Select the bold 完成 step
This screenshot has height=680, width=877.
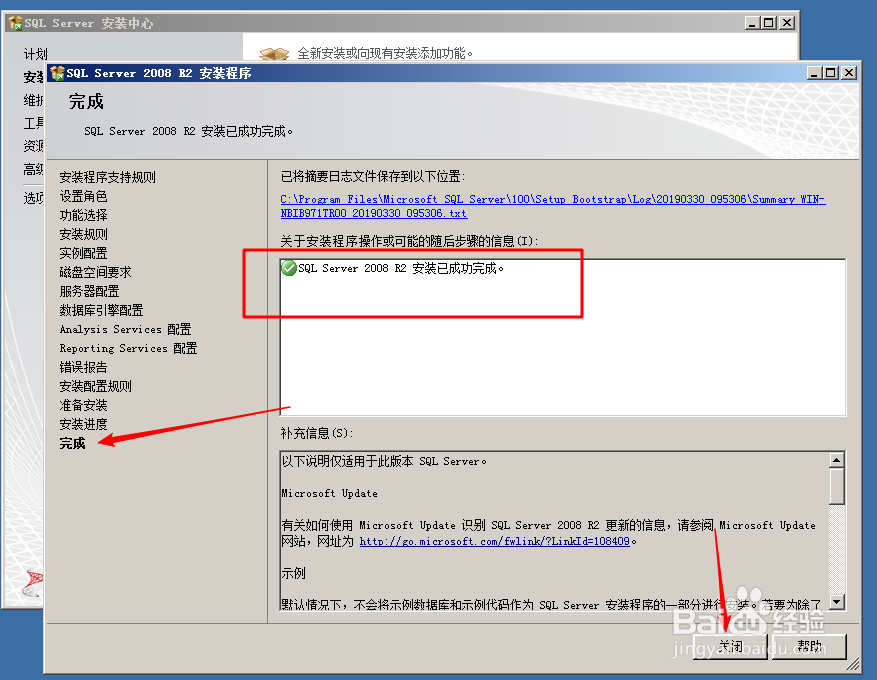coord(73,443)
